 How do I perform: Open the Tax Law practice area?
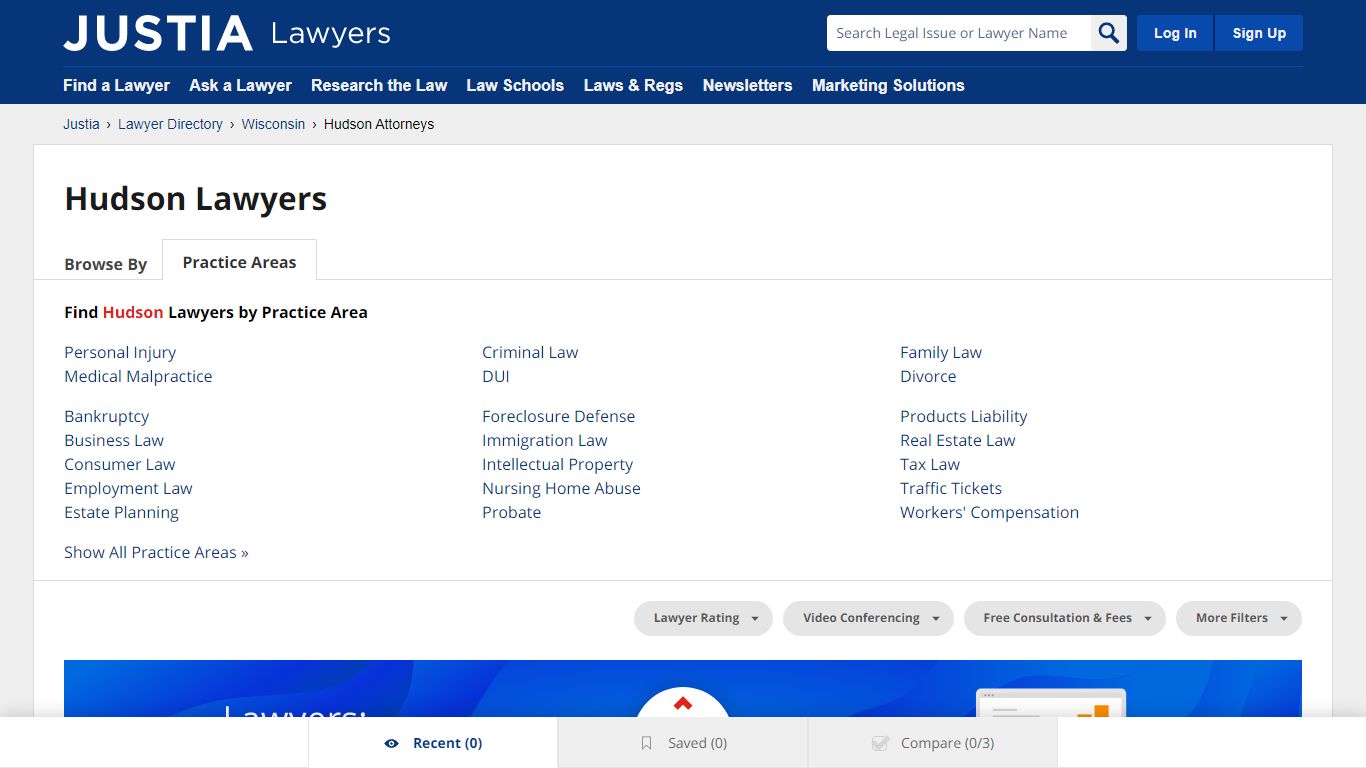pyautogui.click(x=930, y=464)
